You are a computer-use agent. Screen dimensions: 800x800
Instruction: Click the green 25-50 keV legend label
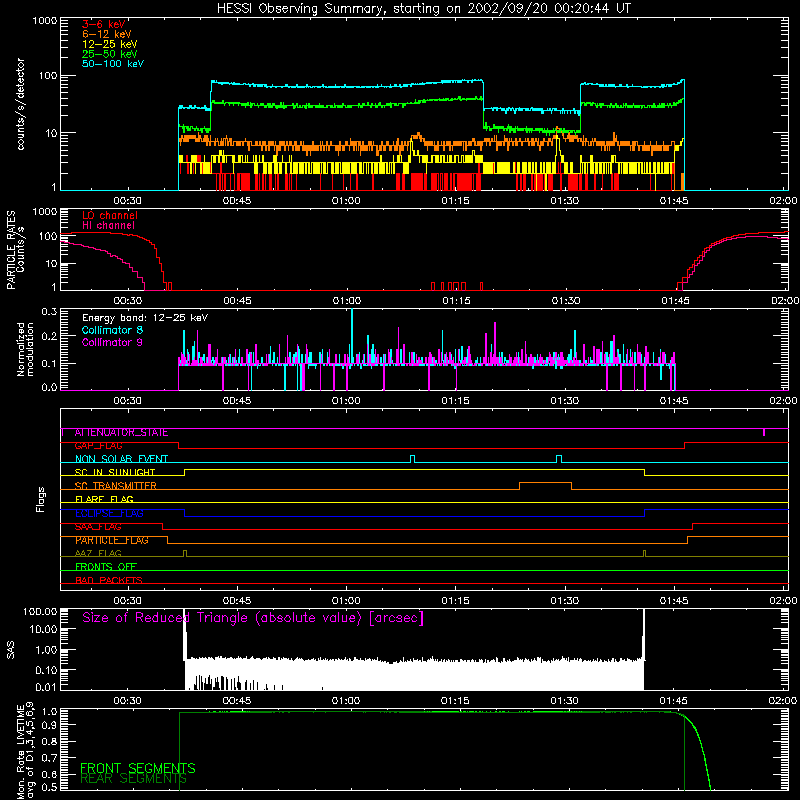(x=110, y=54)
